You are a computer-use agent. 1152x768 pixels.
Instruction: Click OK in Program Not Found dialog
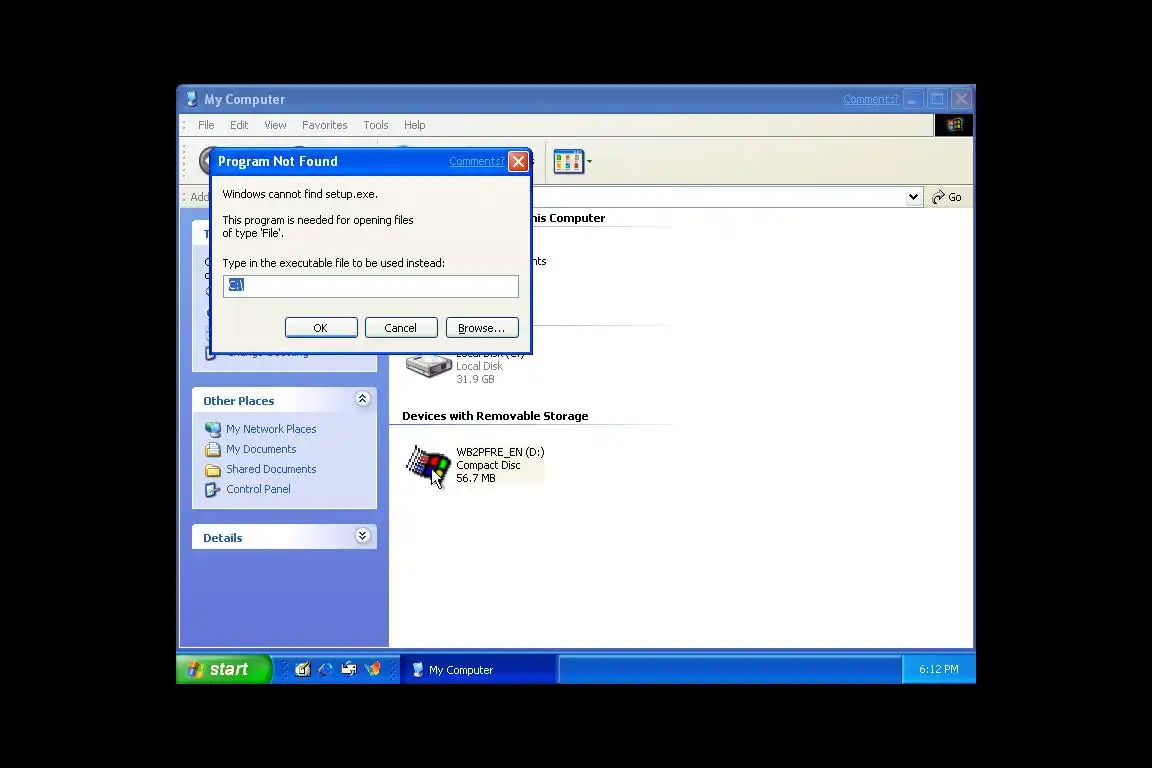point(321,328)
